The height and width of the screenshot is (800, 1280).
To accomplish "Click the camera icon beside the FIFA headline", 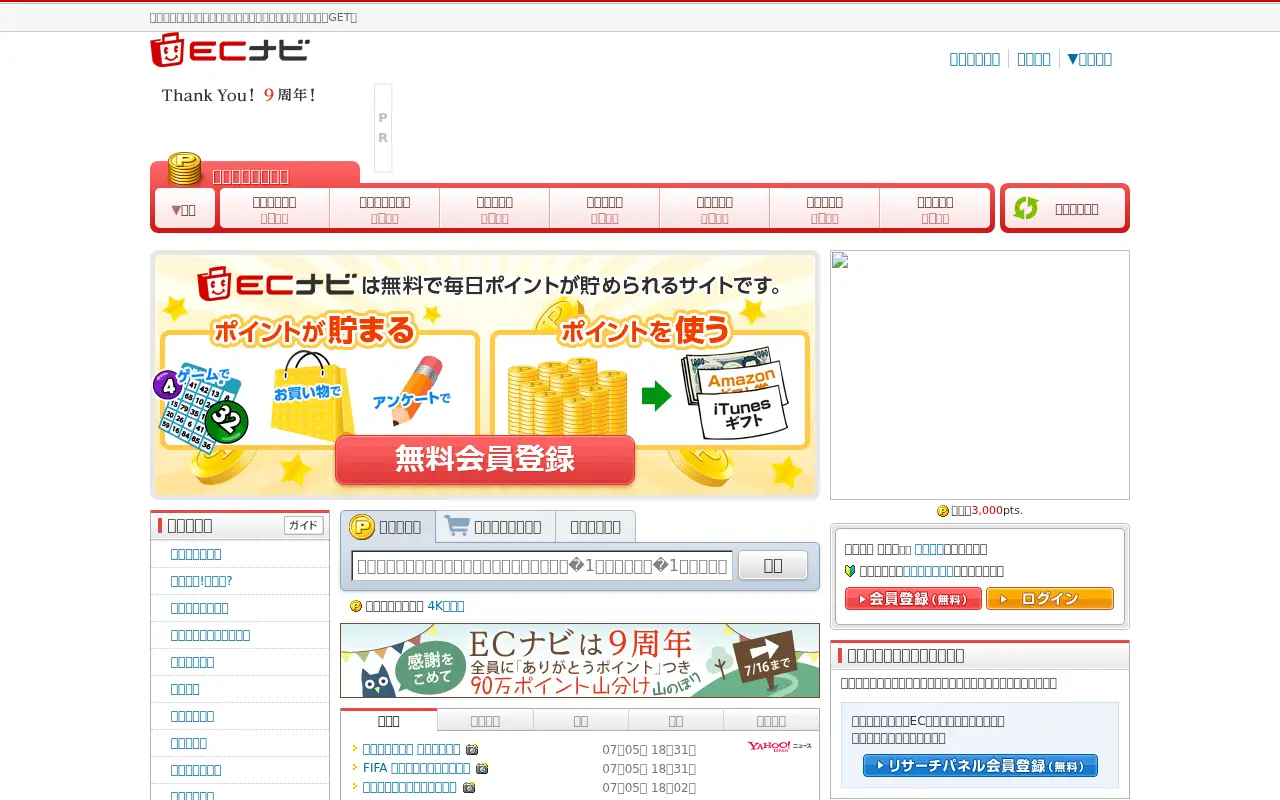I will pyautogui.click(x=482, y=768).
